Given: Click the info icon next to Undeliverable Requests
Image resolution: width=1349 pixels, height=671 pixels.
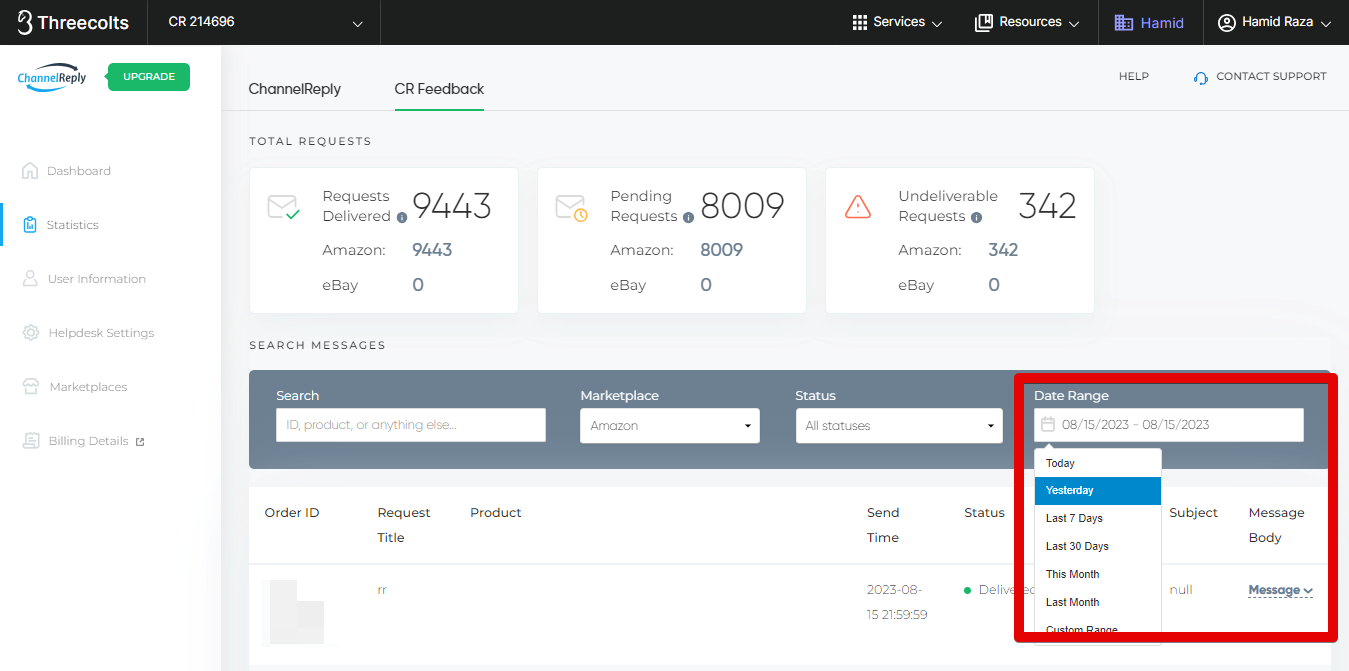Looking at the screenshot, I should (x=976, y=217).
